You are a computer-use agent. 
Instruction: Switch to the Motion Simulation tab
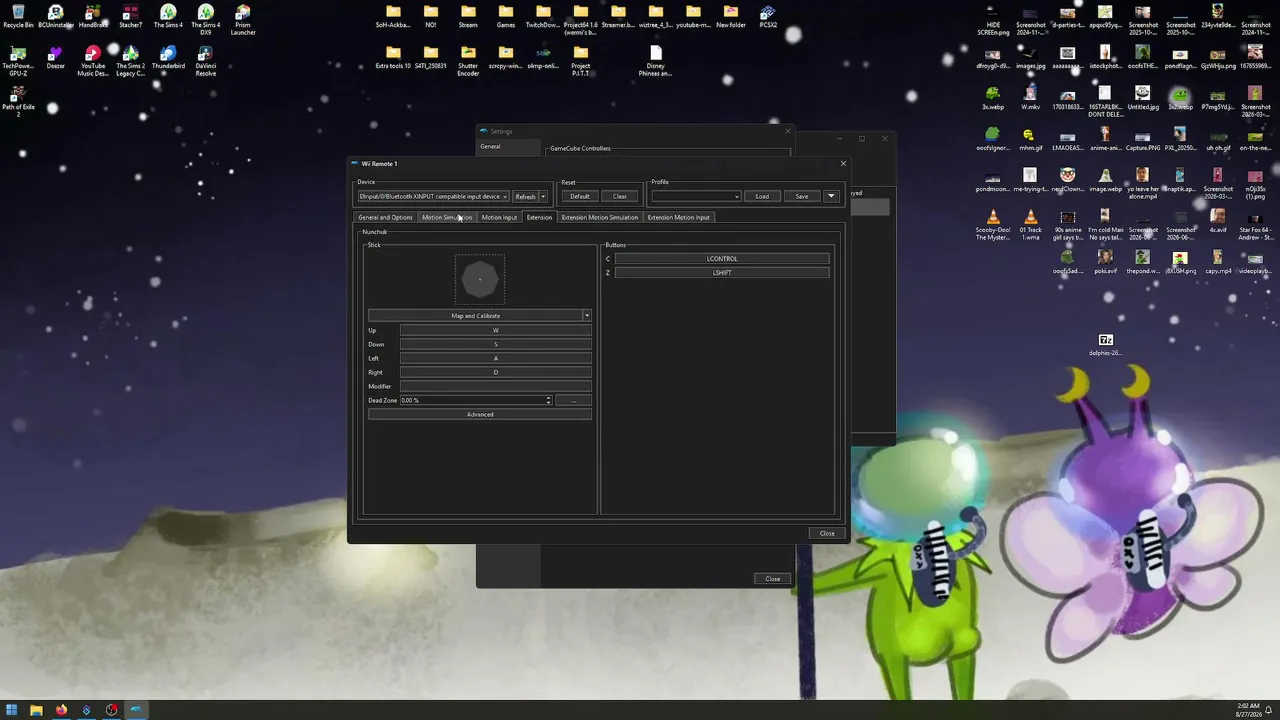[447, 217]
